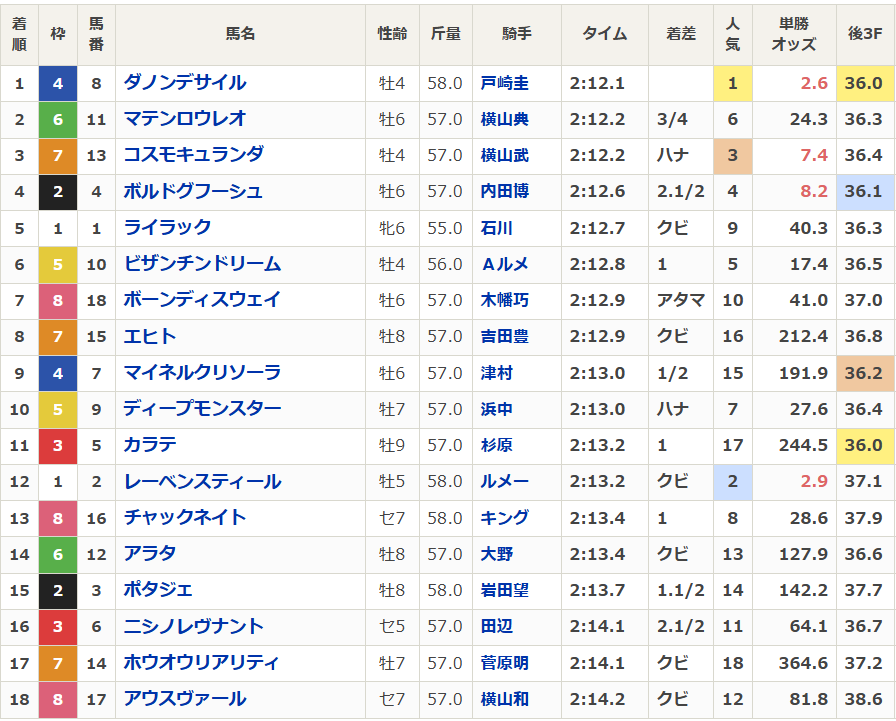Click jockey name 横山典
The width and height of the screenshot is (896, 721).
pos(504,119)
